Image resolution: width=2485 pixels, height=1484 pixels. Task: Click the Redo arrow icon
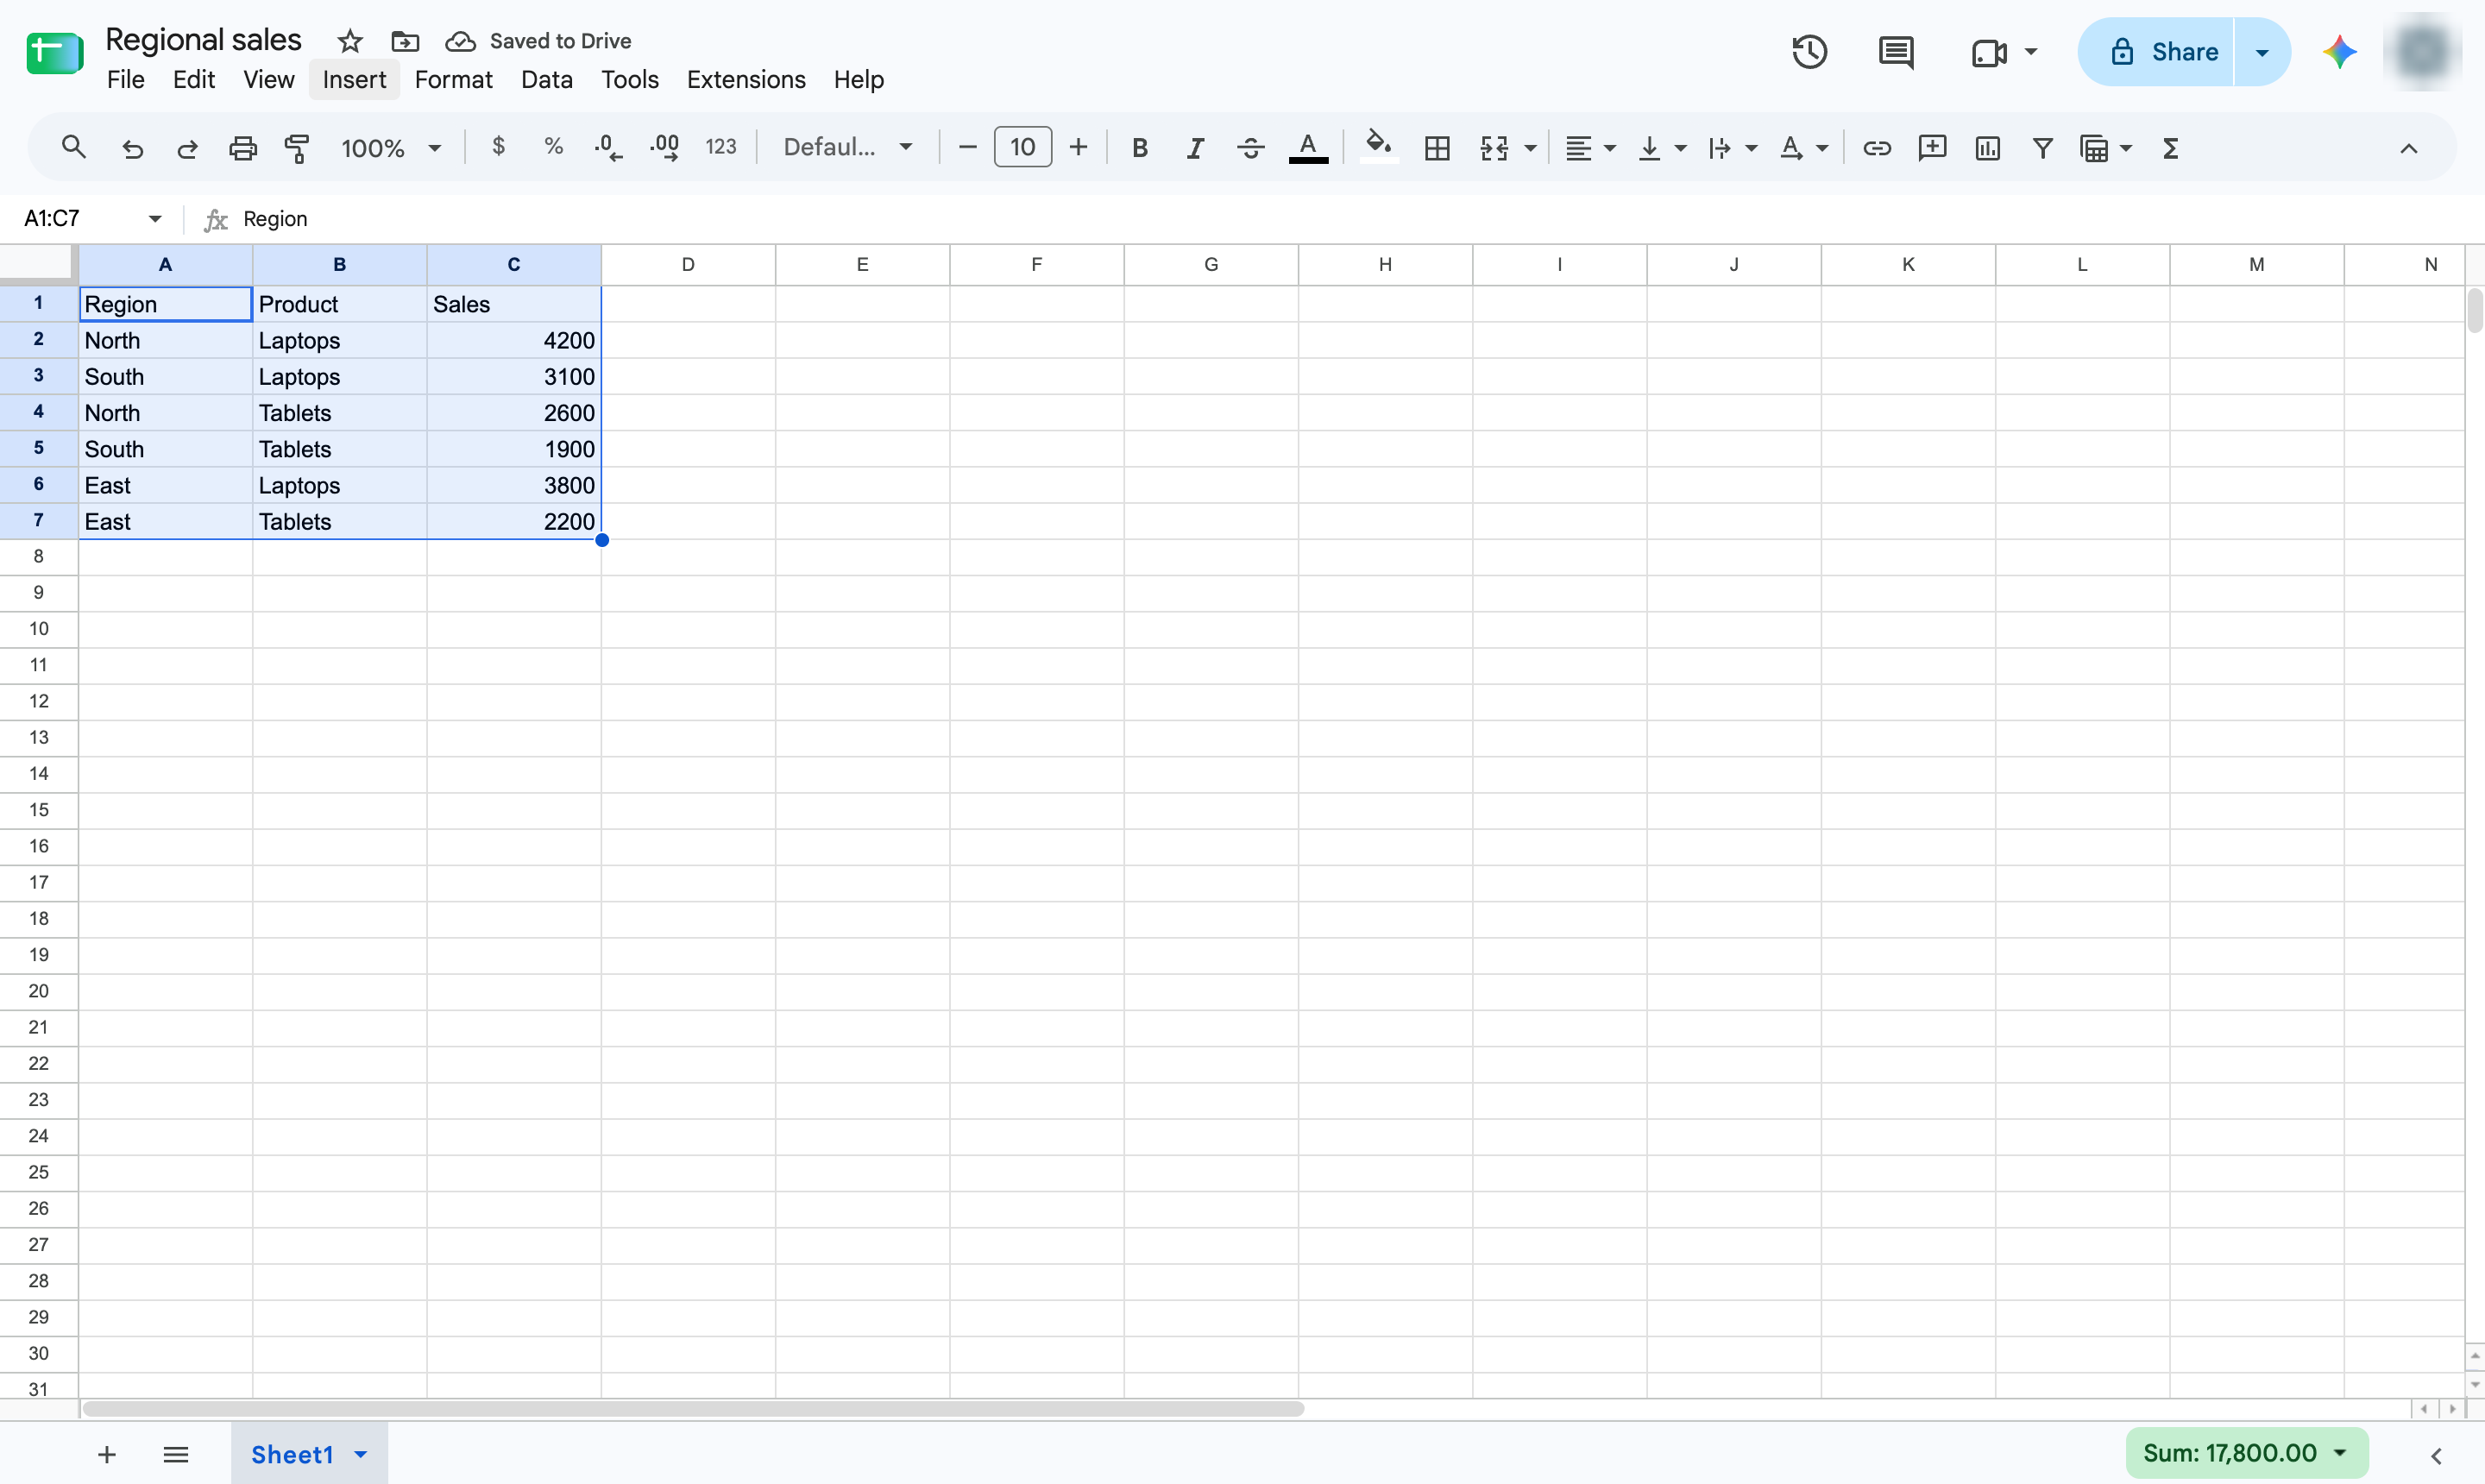(x=187, y=149)
